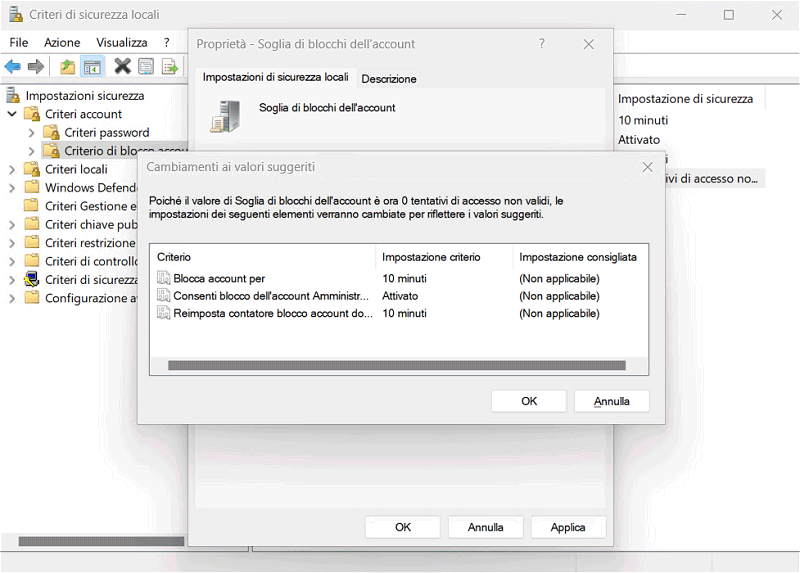
Task: Expand the Criteri password tree node
Action: click(x=32, y=133)
